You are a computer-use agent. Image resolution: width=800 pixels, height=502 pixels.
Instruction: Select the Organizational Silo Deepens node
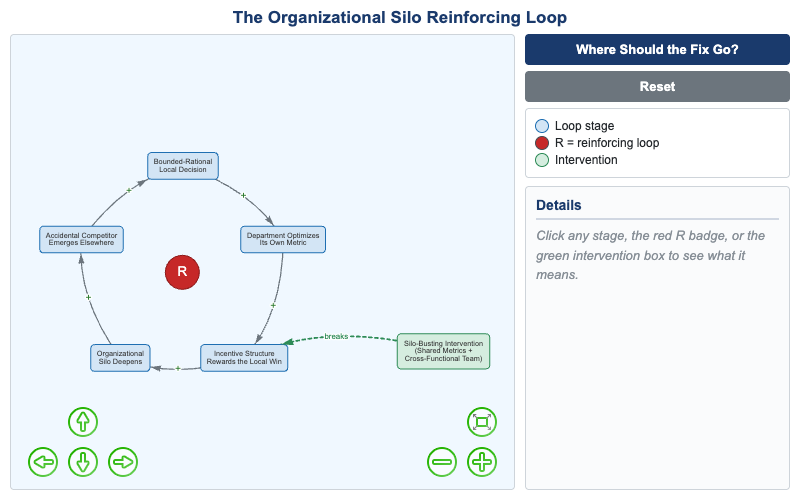tap(120, 358)
